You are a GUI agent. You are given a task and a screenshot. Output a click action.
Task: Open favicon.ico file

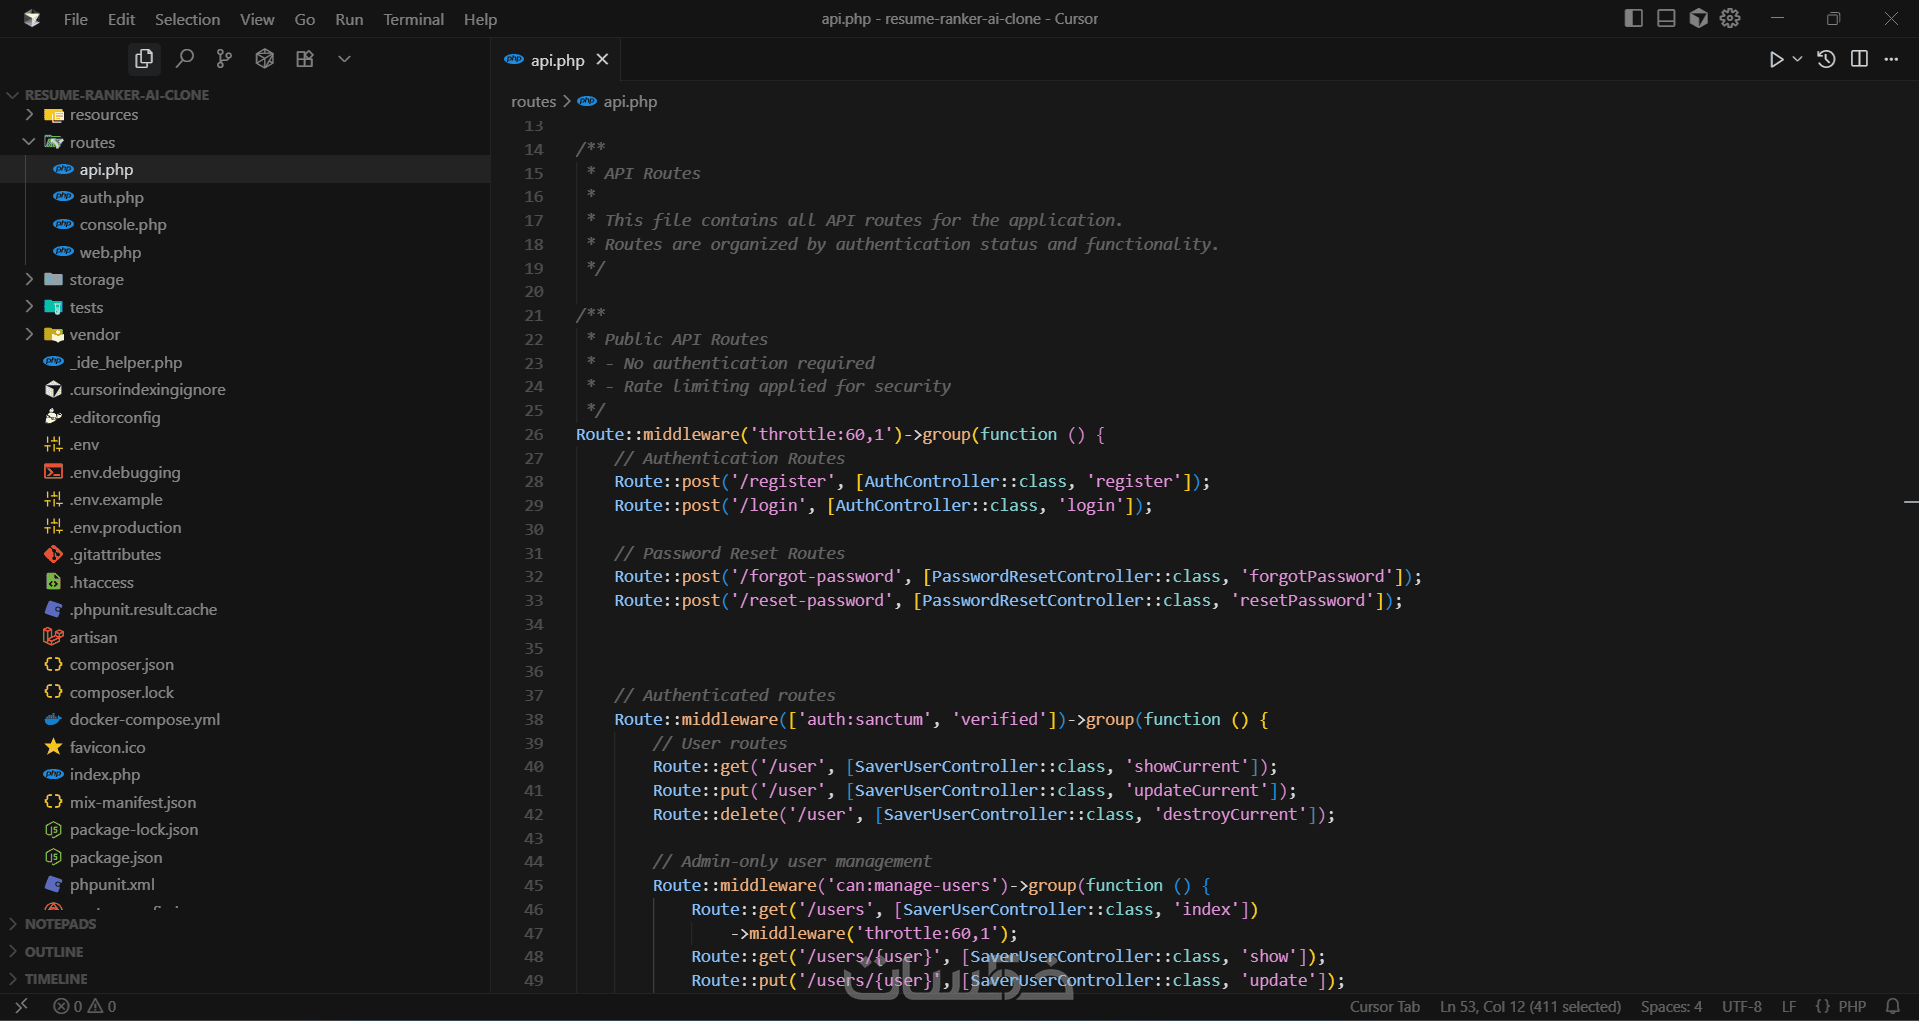tap(107, 748)
